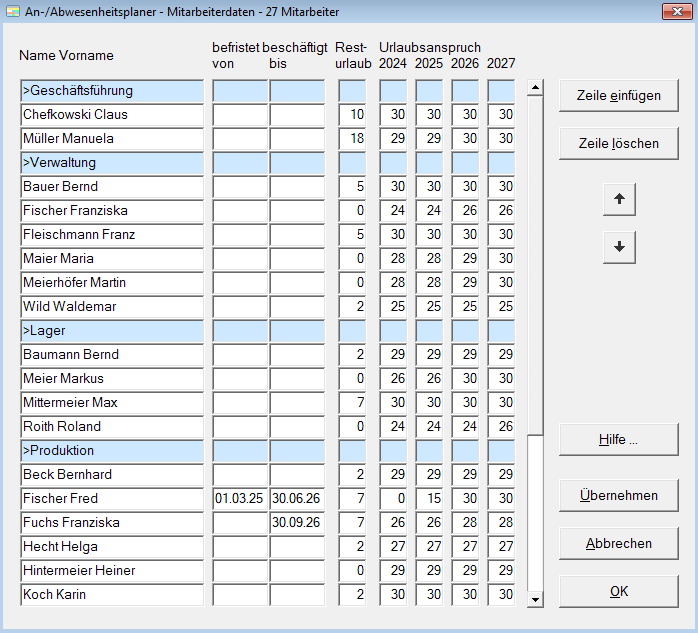Click Beck Bernhard's 2026 vacation value 29

465,475
